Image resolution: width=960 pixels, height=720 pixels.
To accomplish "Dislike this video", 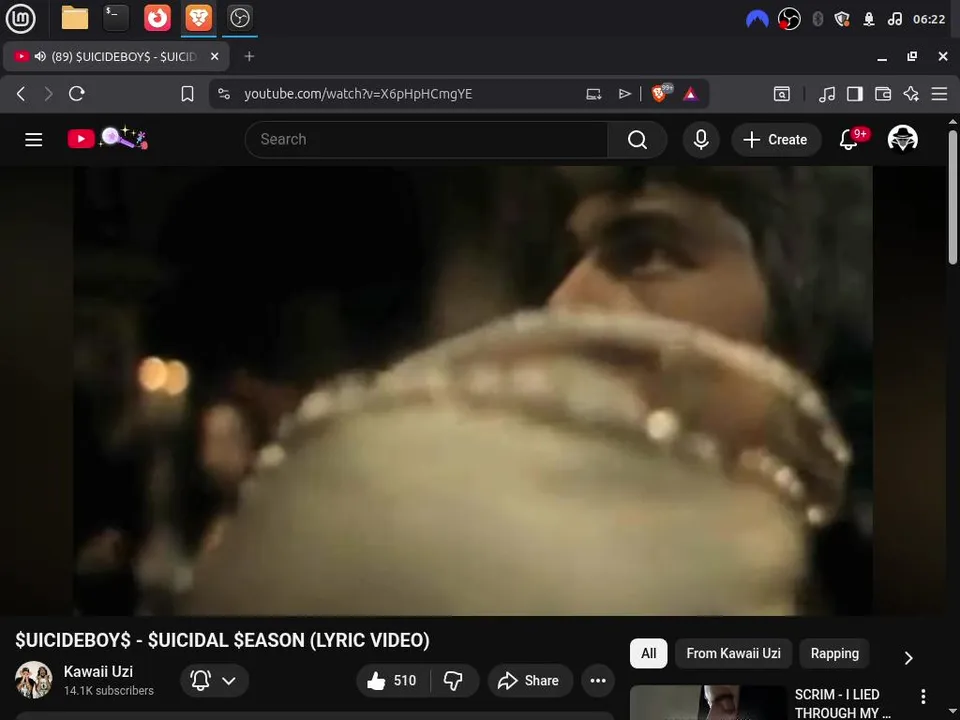I will pos(454,680).
